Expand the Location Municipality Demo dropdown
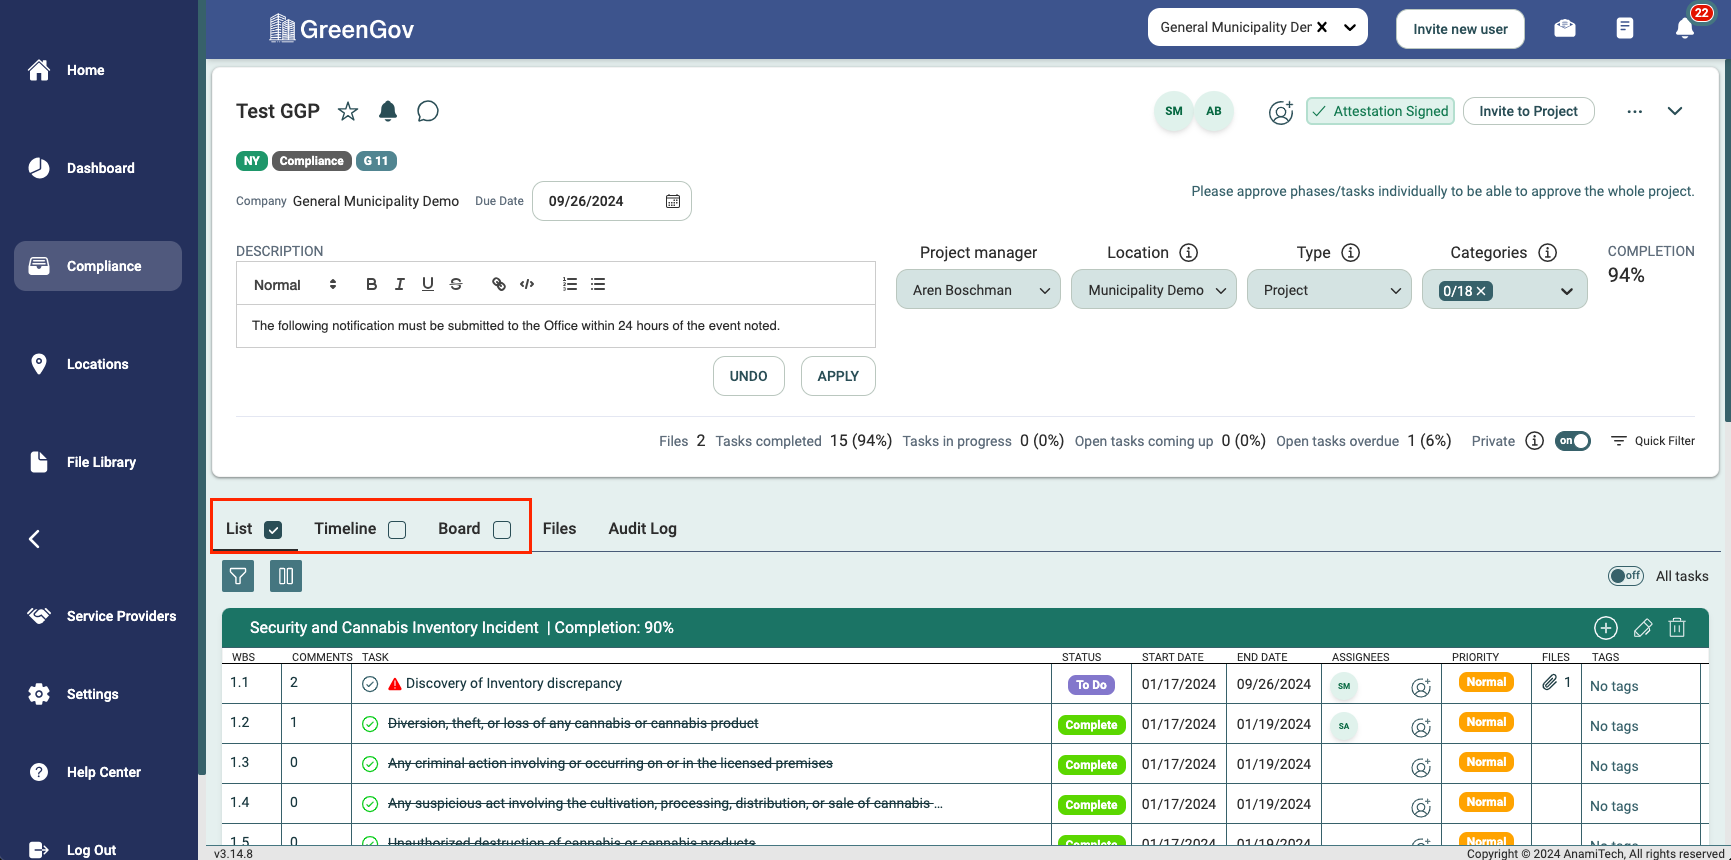The image size is (1731, 860). pos(1153,290)
